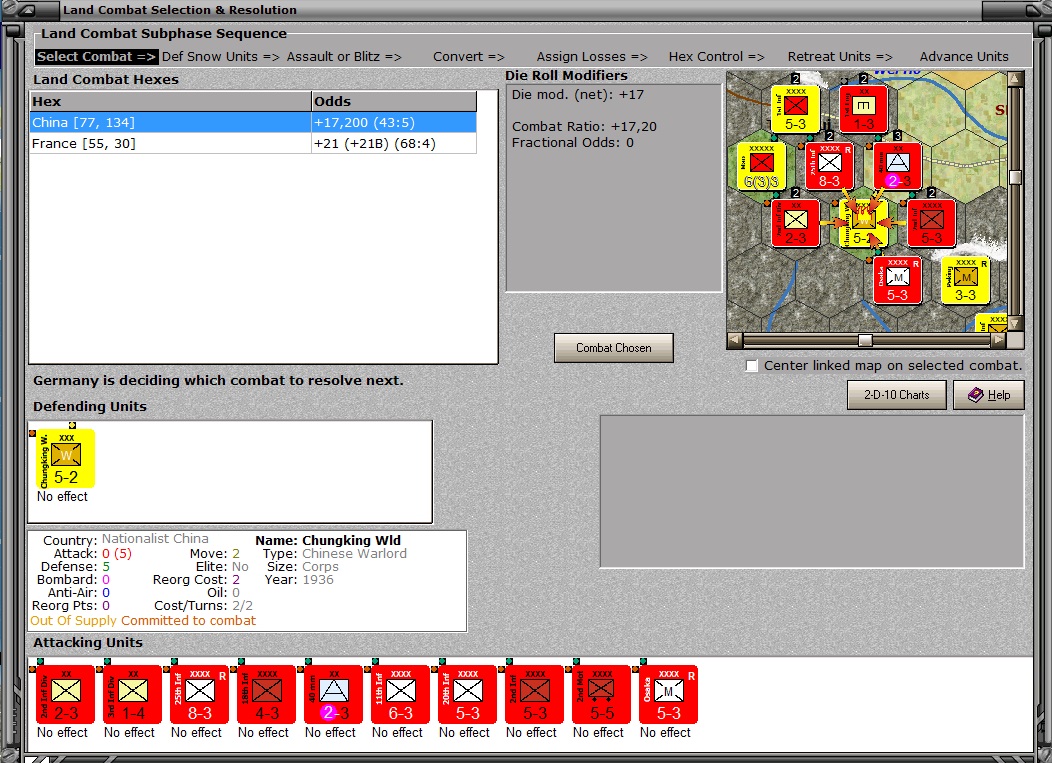
Task: Click the red engineer 1-3 counter on map
Action: (863, 109)
